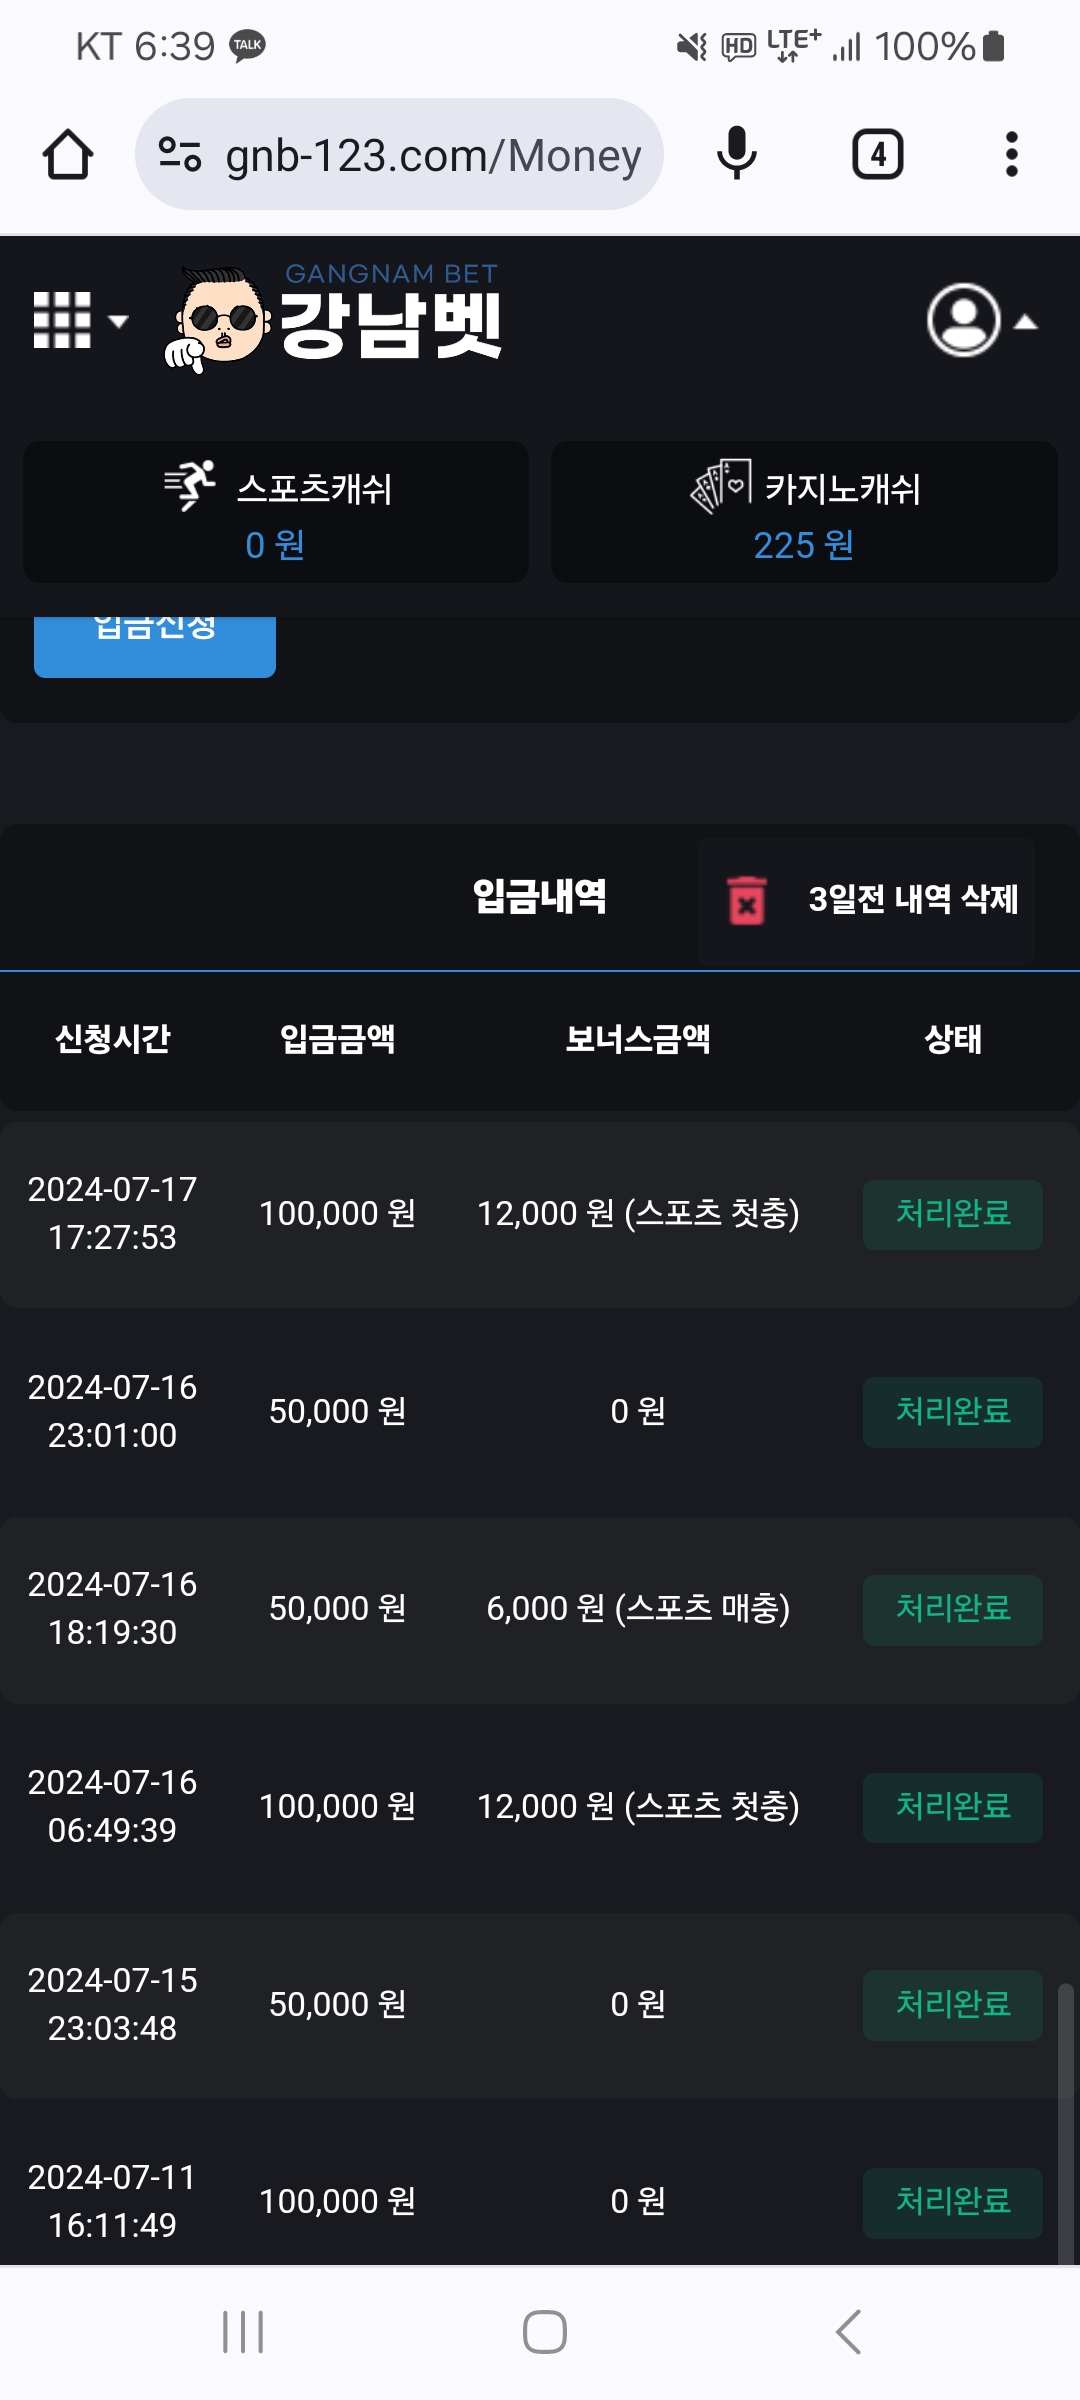Image resolution: width=1080 pixels, height=2400 pixels.
Task: Select the 카지노캐쉬 balance panel
Action: coord(804,512)
